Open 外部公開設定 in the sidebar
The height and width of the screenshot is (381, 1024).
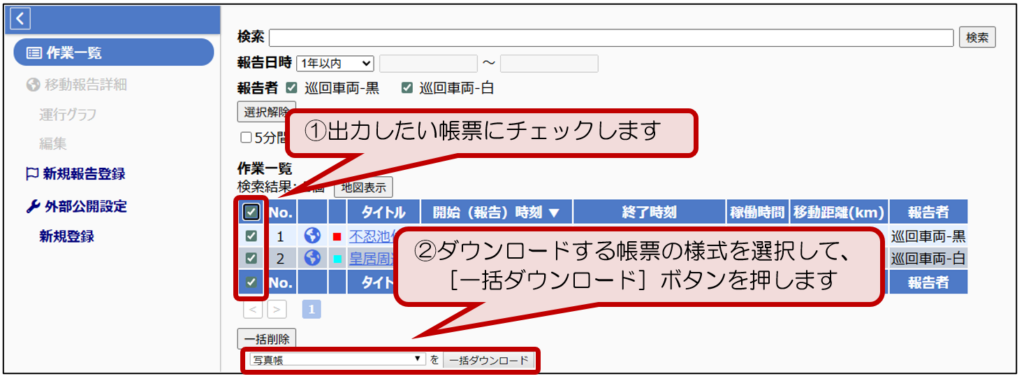point(76,207)
